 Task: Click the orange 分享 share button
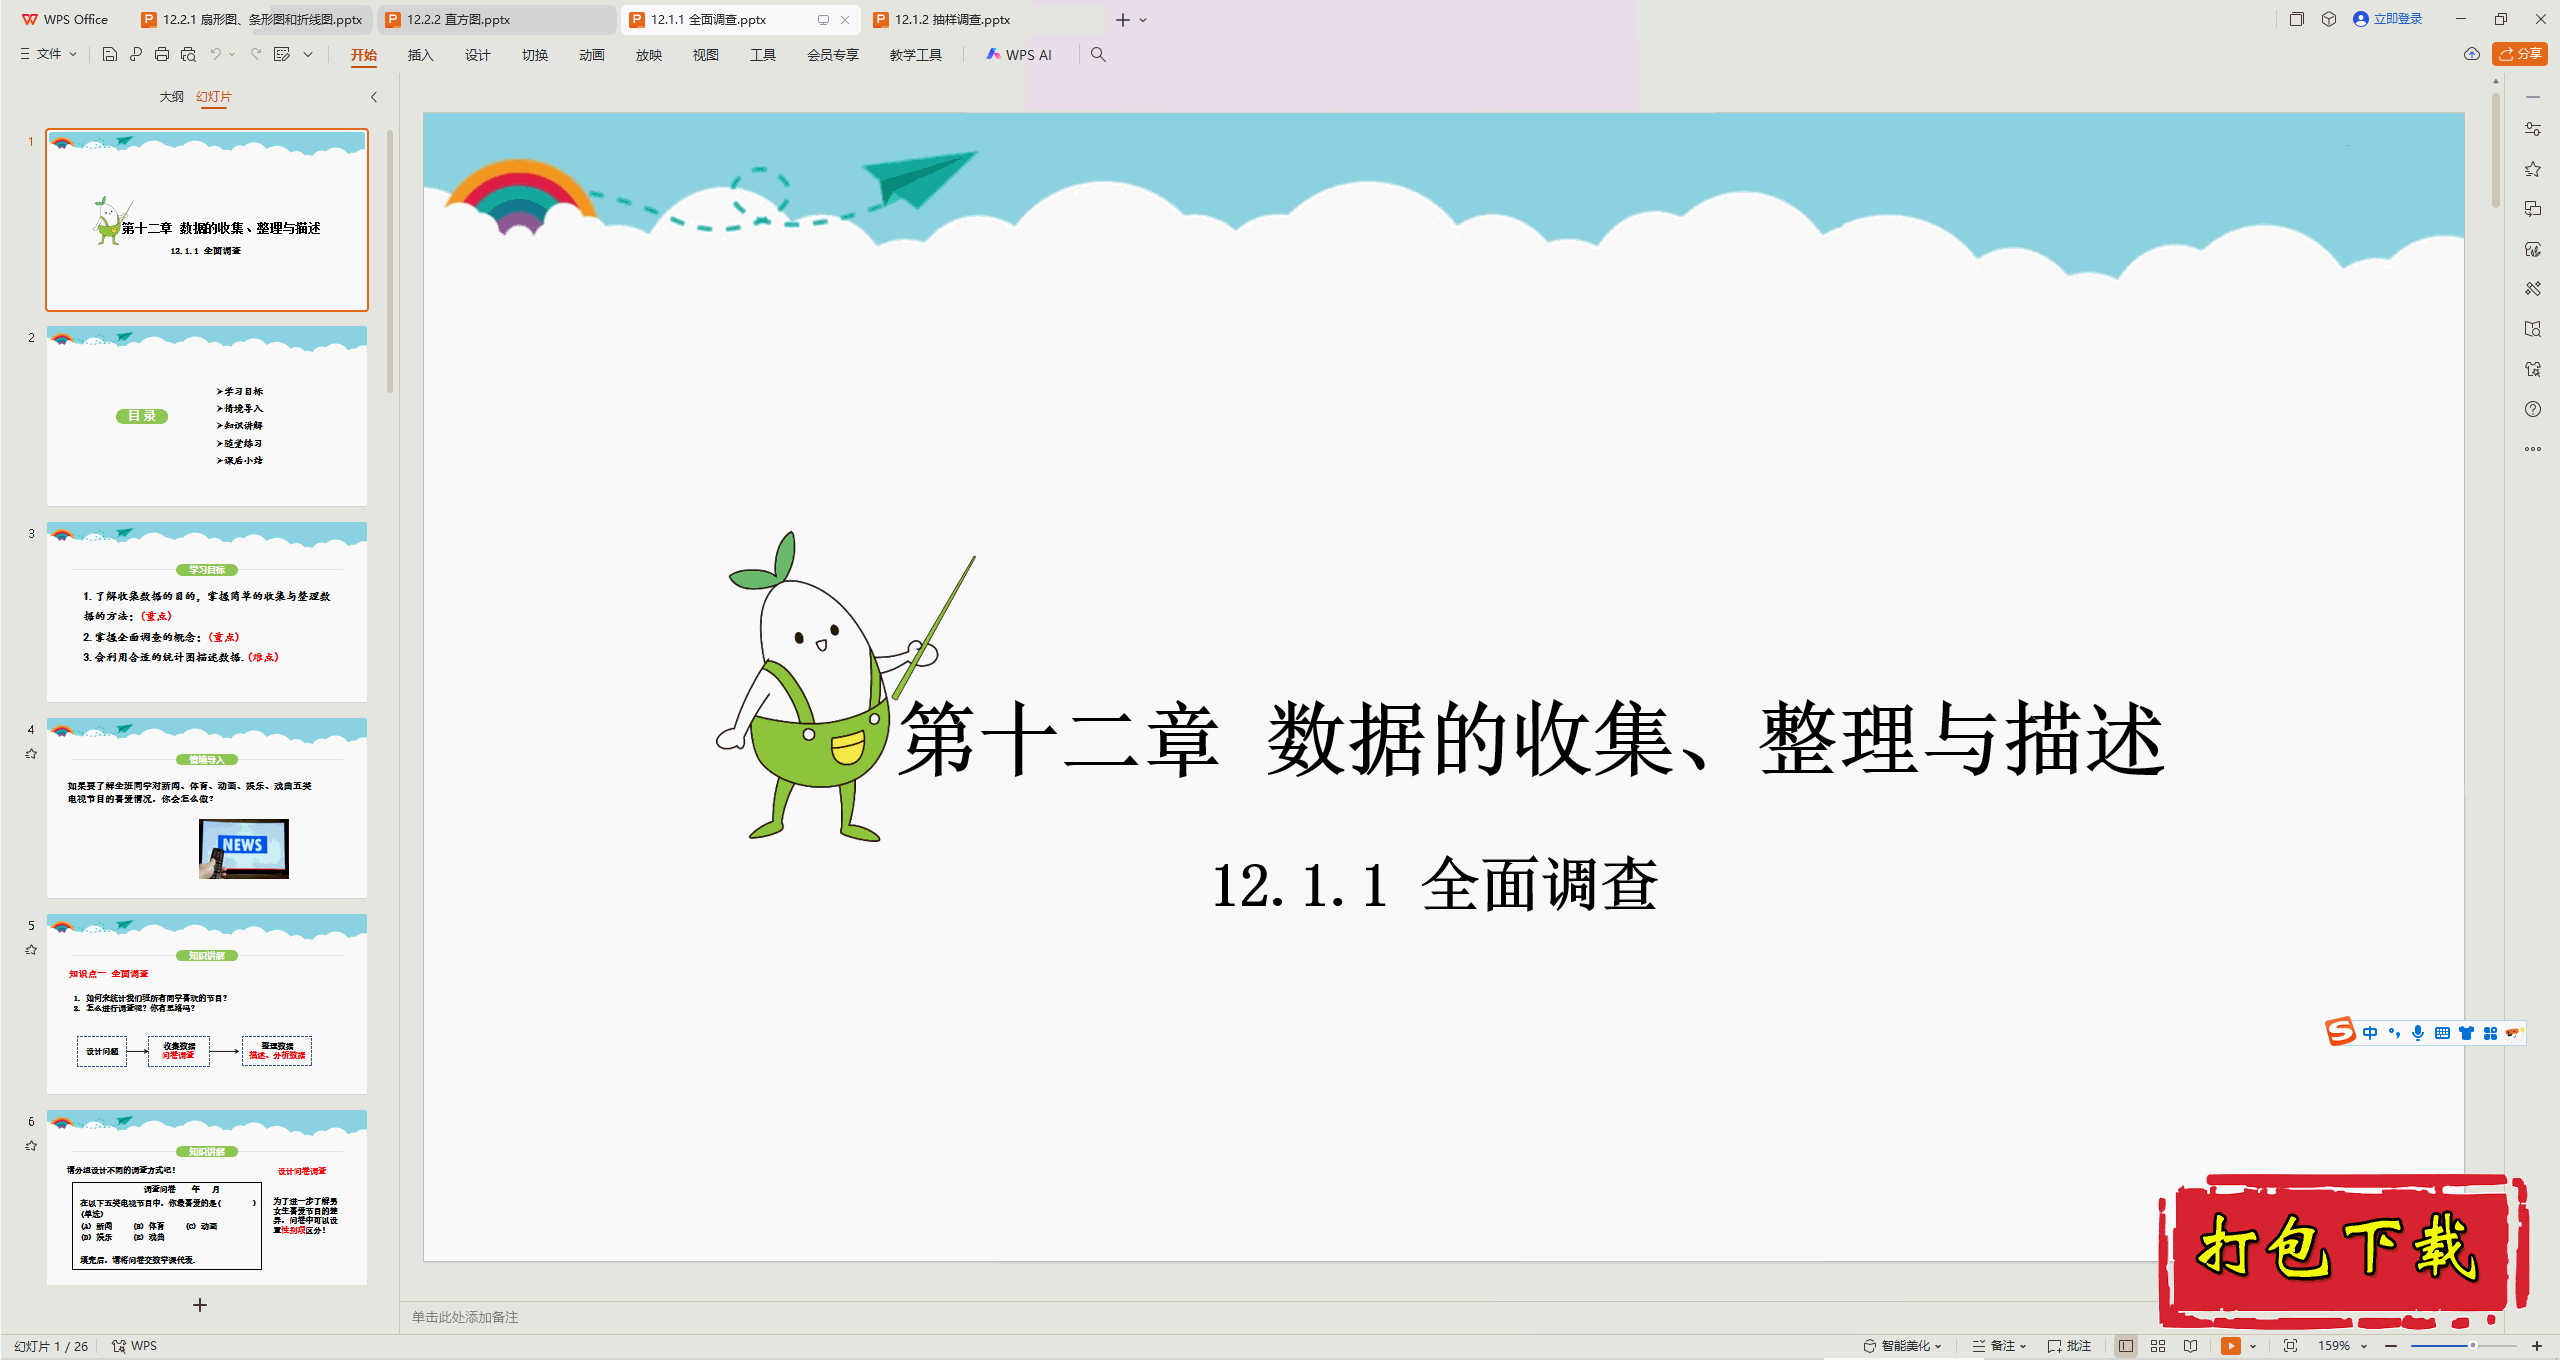pyautogui.click(x=2520, y=54)
